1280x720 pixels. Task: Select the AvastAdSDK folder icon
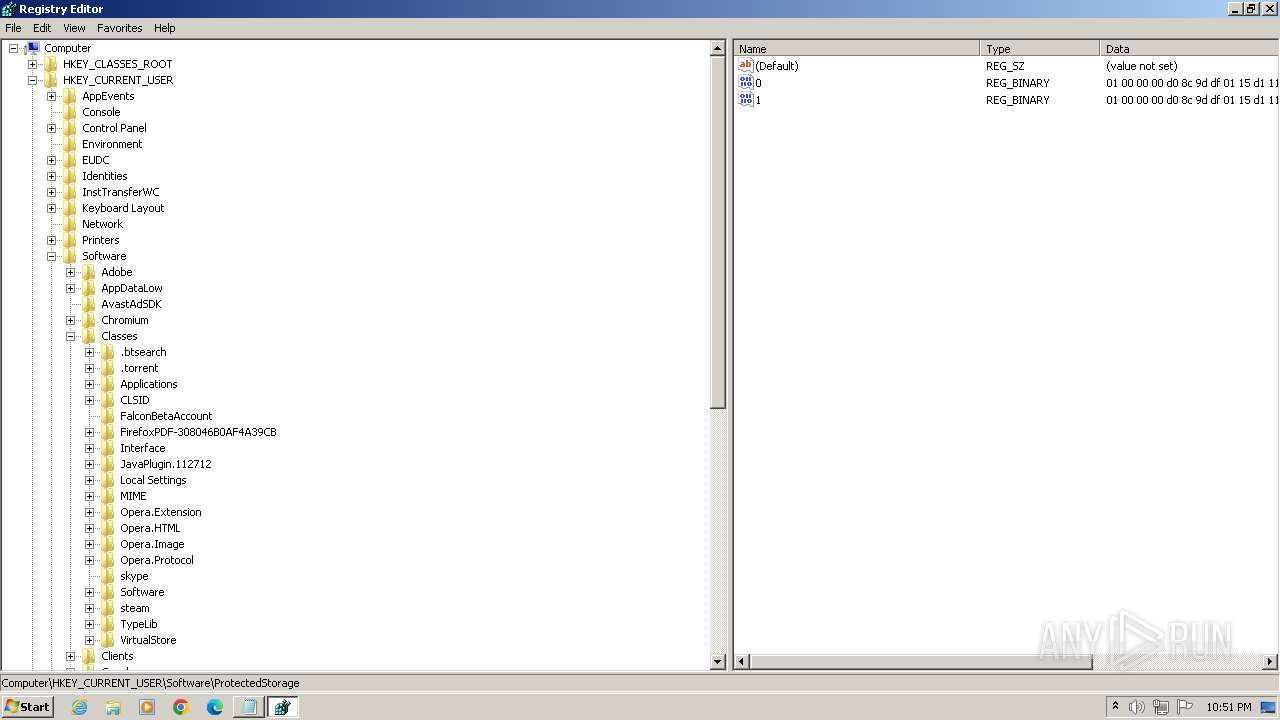(89, 304)
